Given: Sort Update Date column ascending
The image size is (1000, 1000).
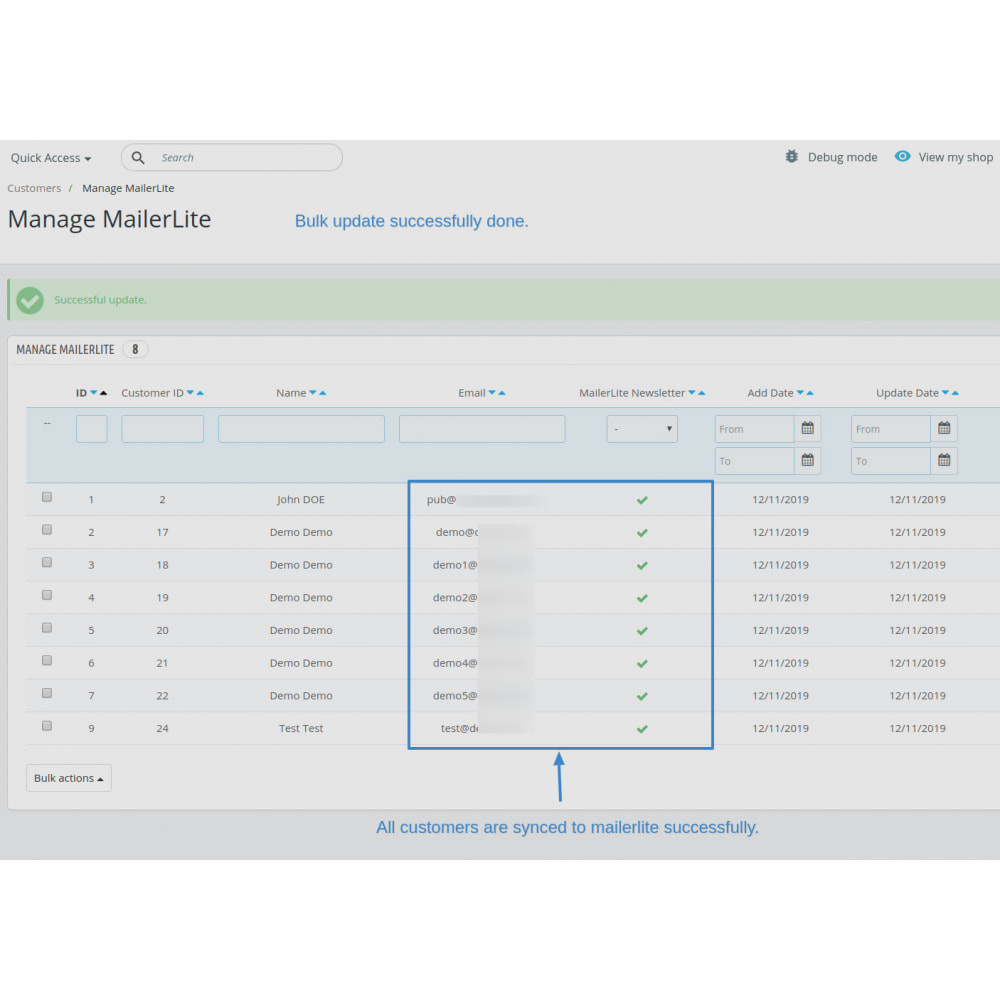Looking at the screenshot, I should pos(955,393).
